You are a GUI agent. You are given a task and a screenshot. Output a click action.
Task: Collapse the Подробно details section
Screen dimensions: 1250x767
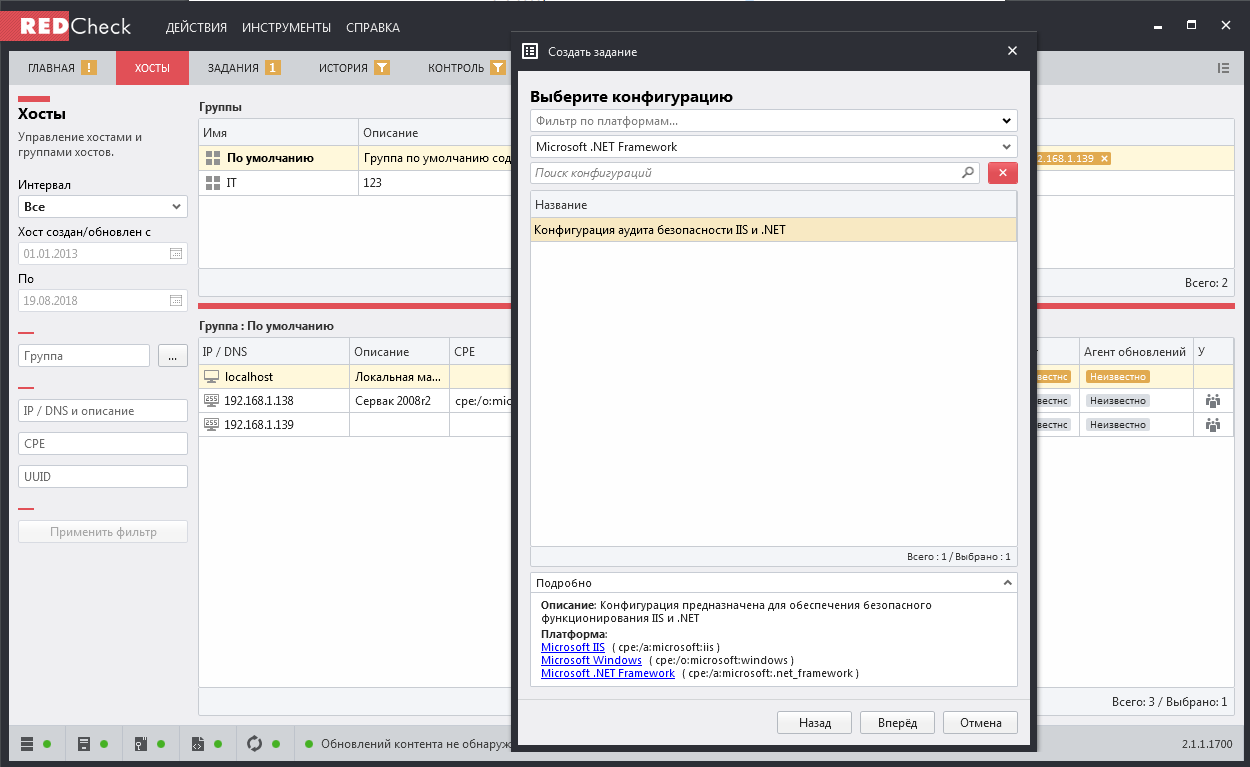click(1007, 582)
